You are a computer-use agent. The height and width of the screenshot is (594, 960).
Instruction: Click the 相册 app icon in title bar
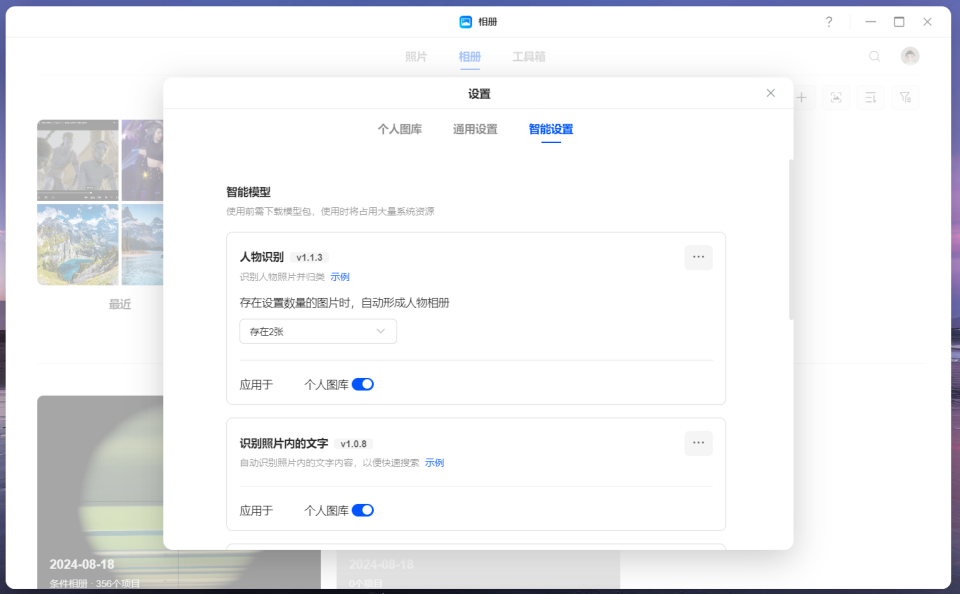(465, 22)
